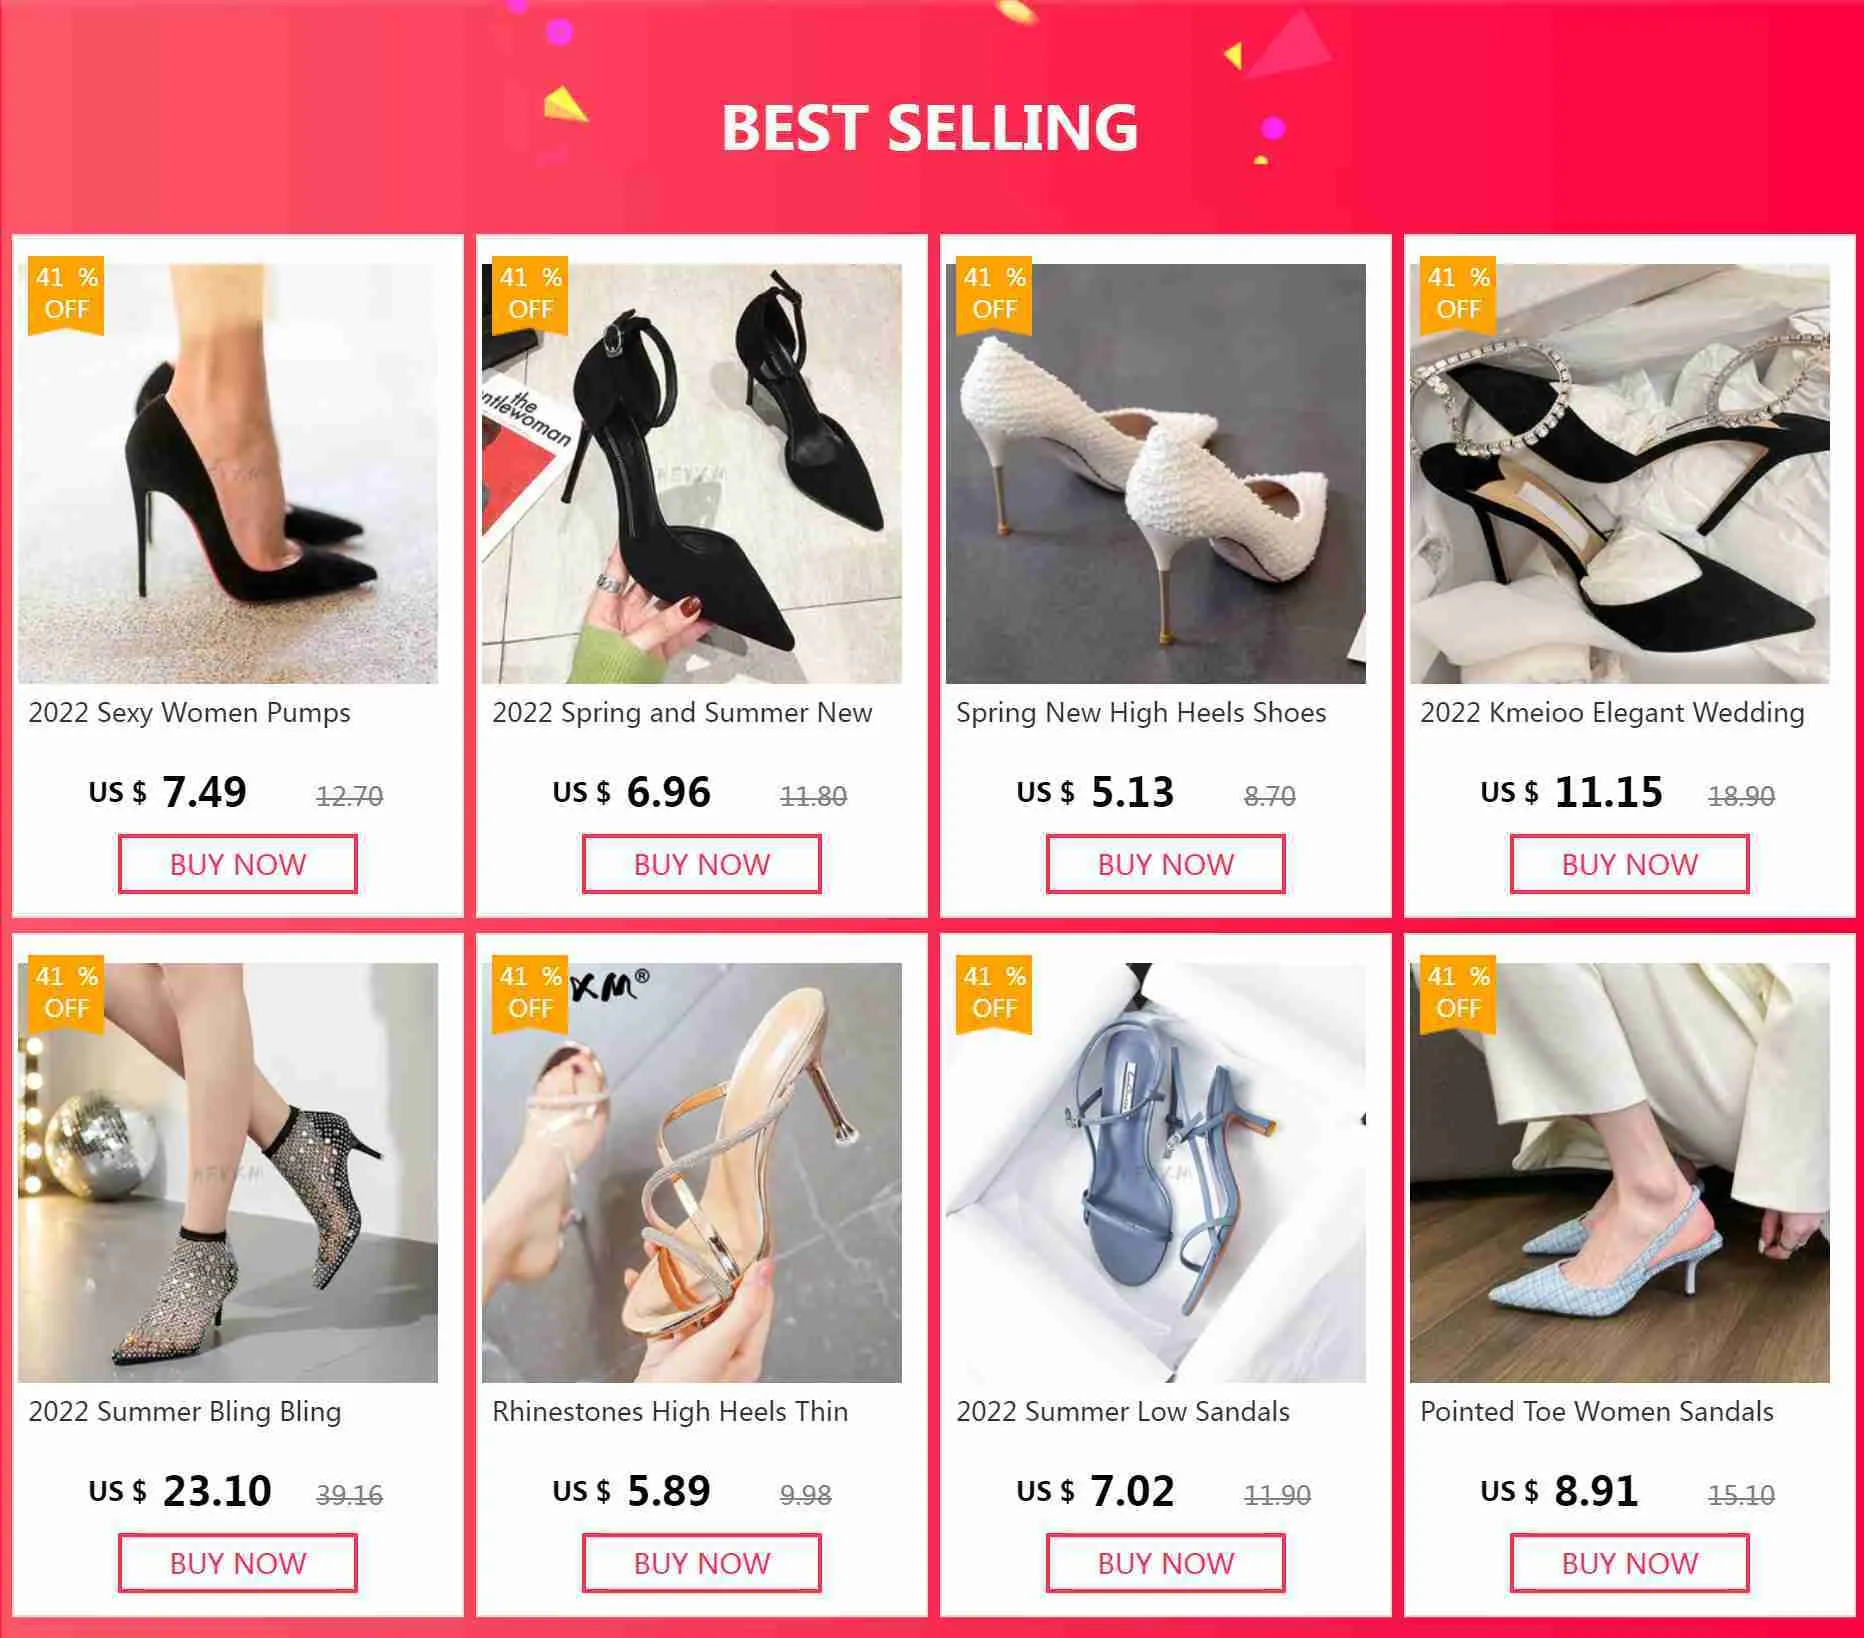This screenshot has height=1638, width=1864.
Task: Open the white pearl high heels photo
Action: tap(1156, 473)
